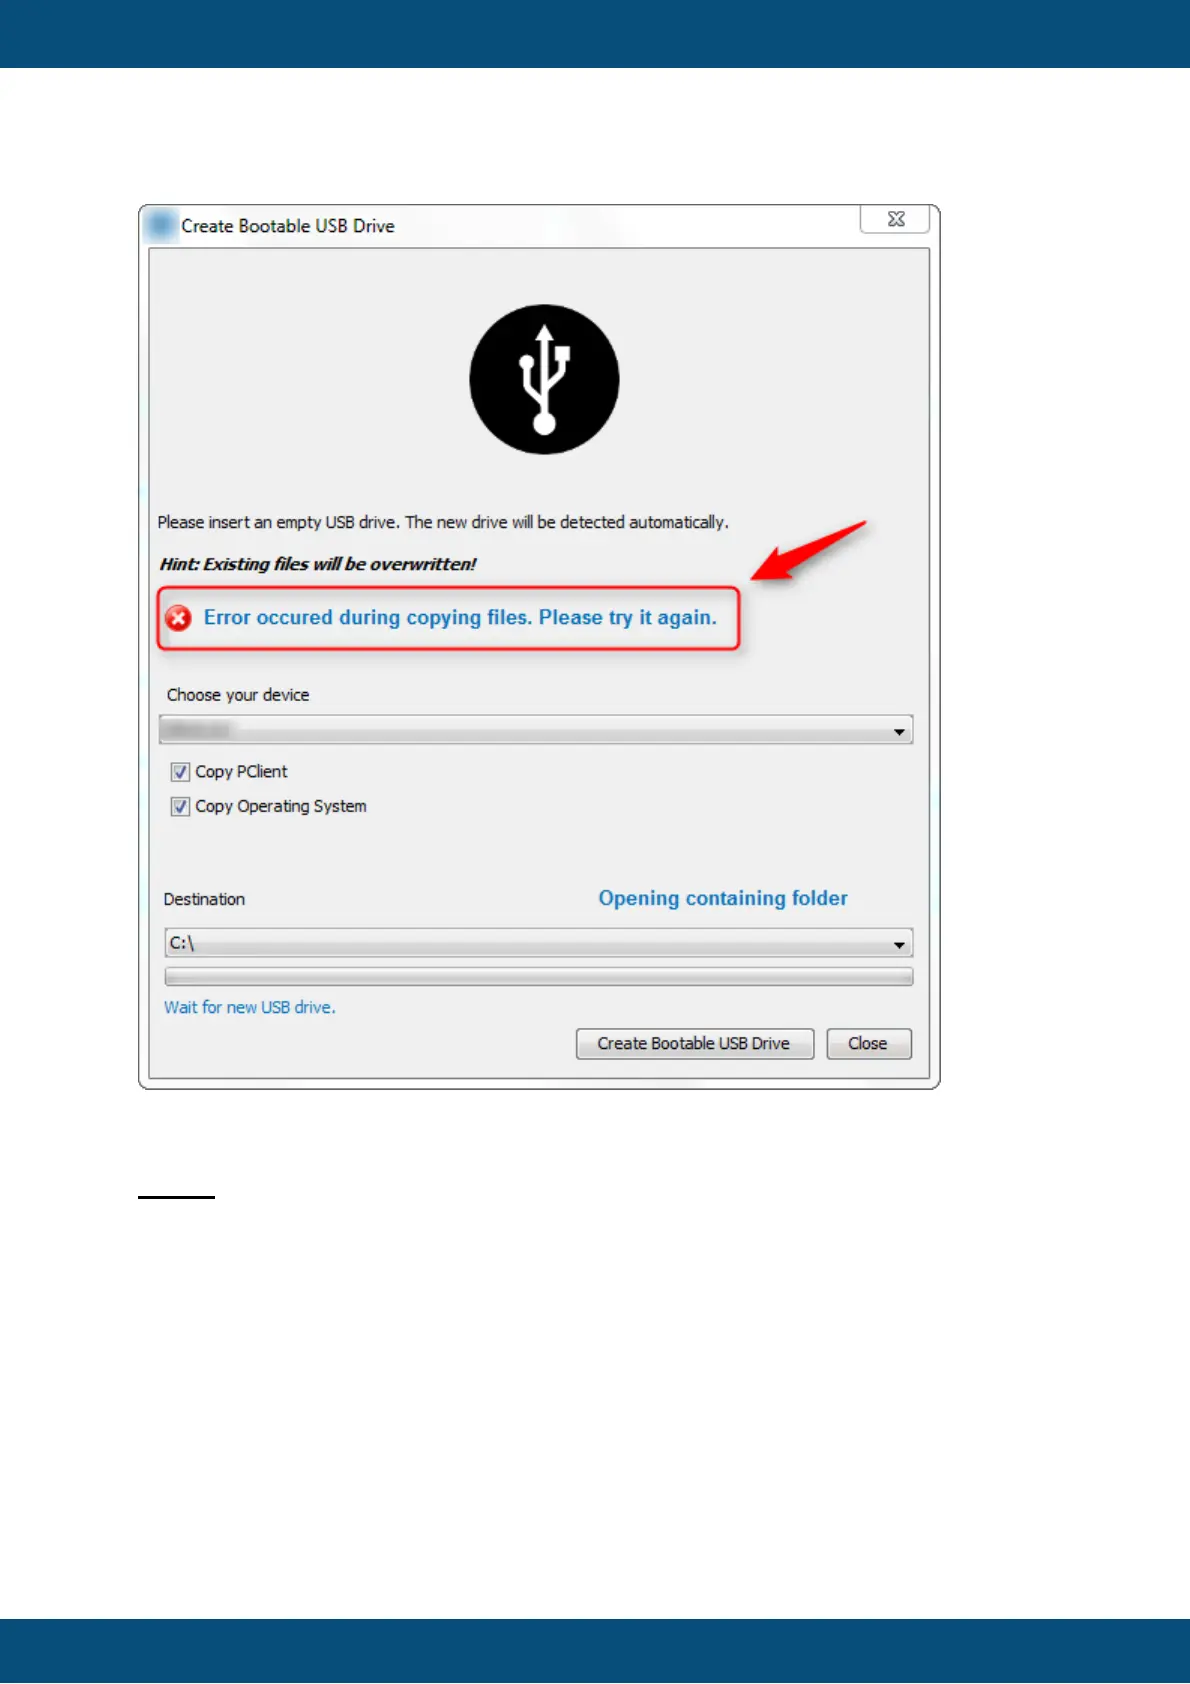1190x1684 pixels.
Task: Click the error message text
Action: (x=460, y=618)
